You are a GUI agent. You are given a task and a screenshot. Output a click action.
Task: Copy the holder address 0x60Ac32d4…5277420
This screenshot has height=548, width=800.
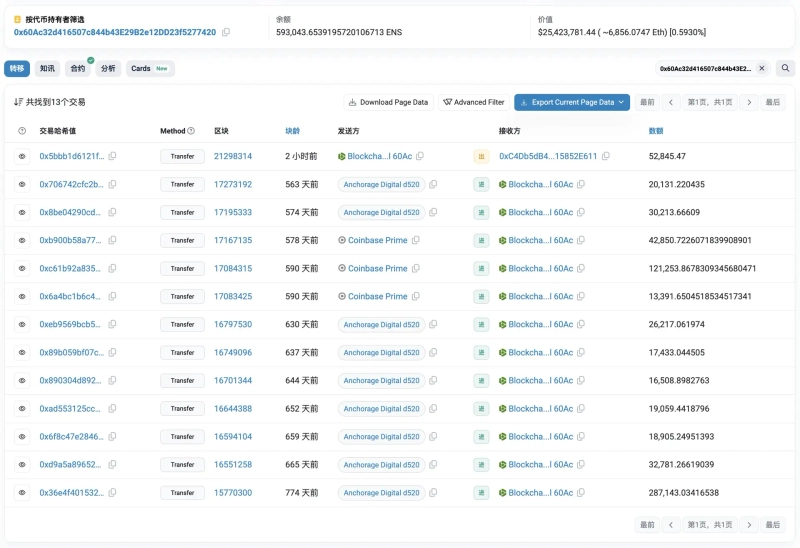[226, 33]
